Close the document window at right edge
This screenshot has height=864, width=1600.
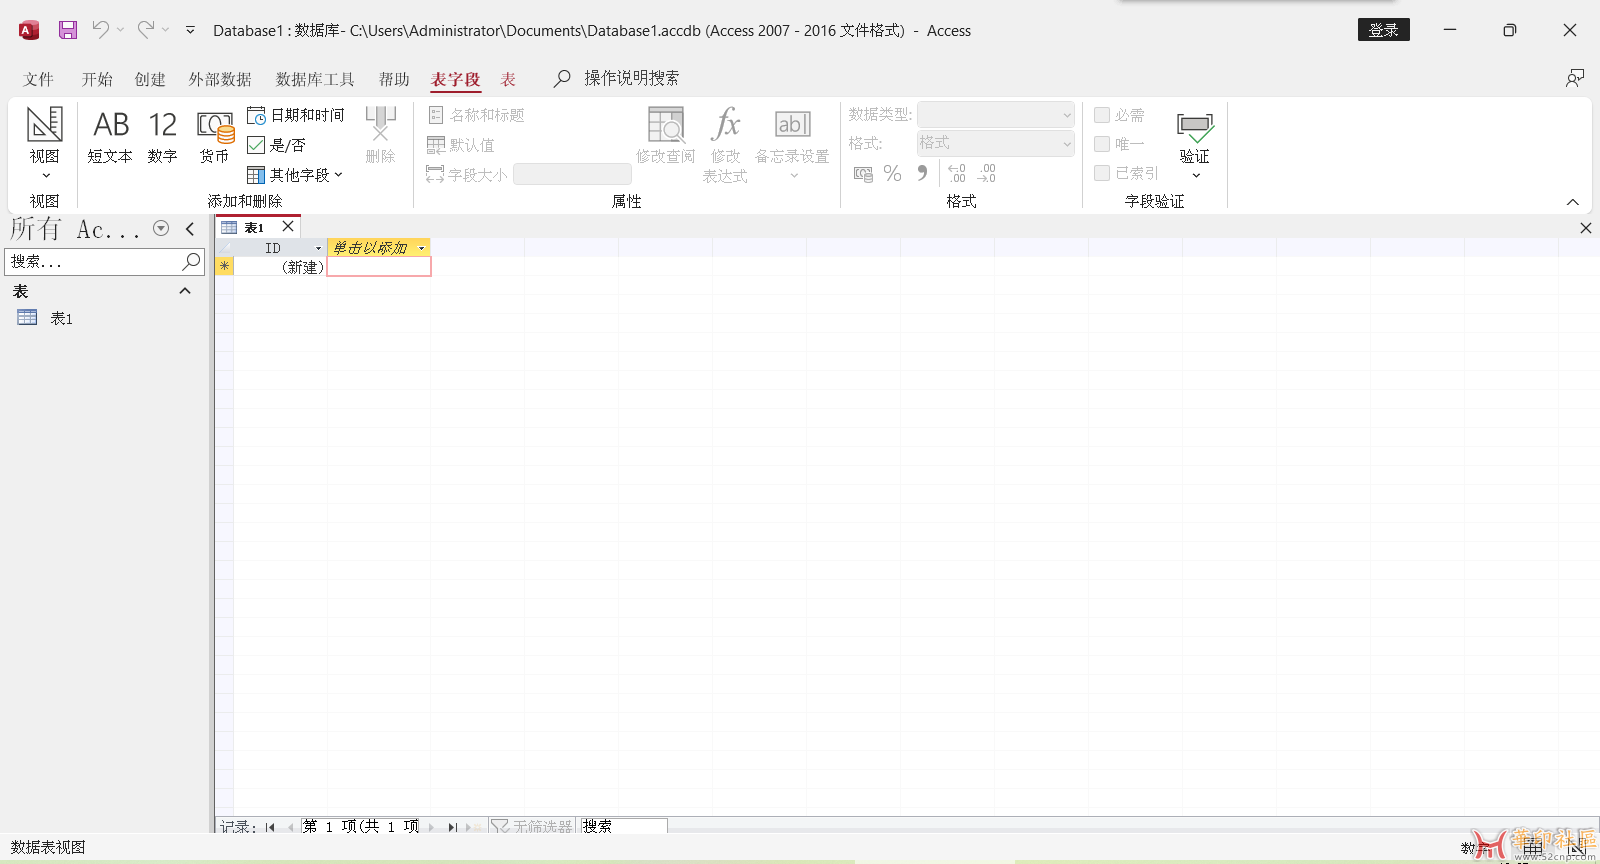click(x=1586, y=228)
